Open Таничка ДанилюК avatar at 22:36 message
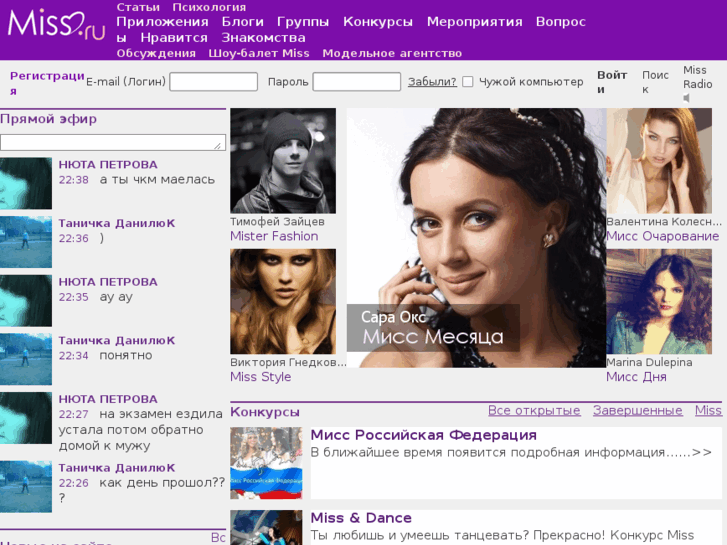 point(26,241)
